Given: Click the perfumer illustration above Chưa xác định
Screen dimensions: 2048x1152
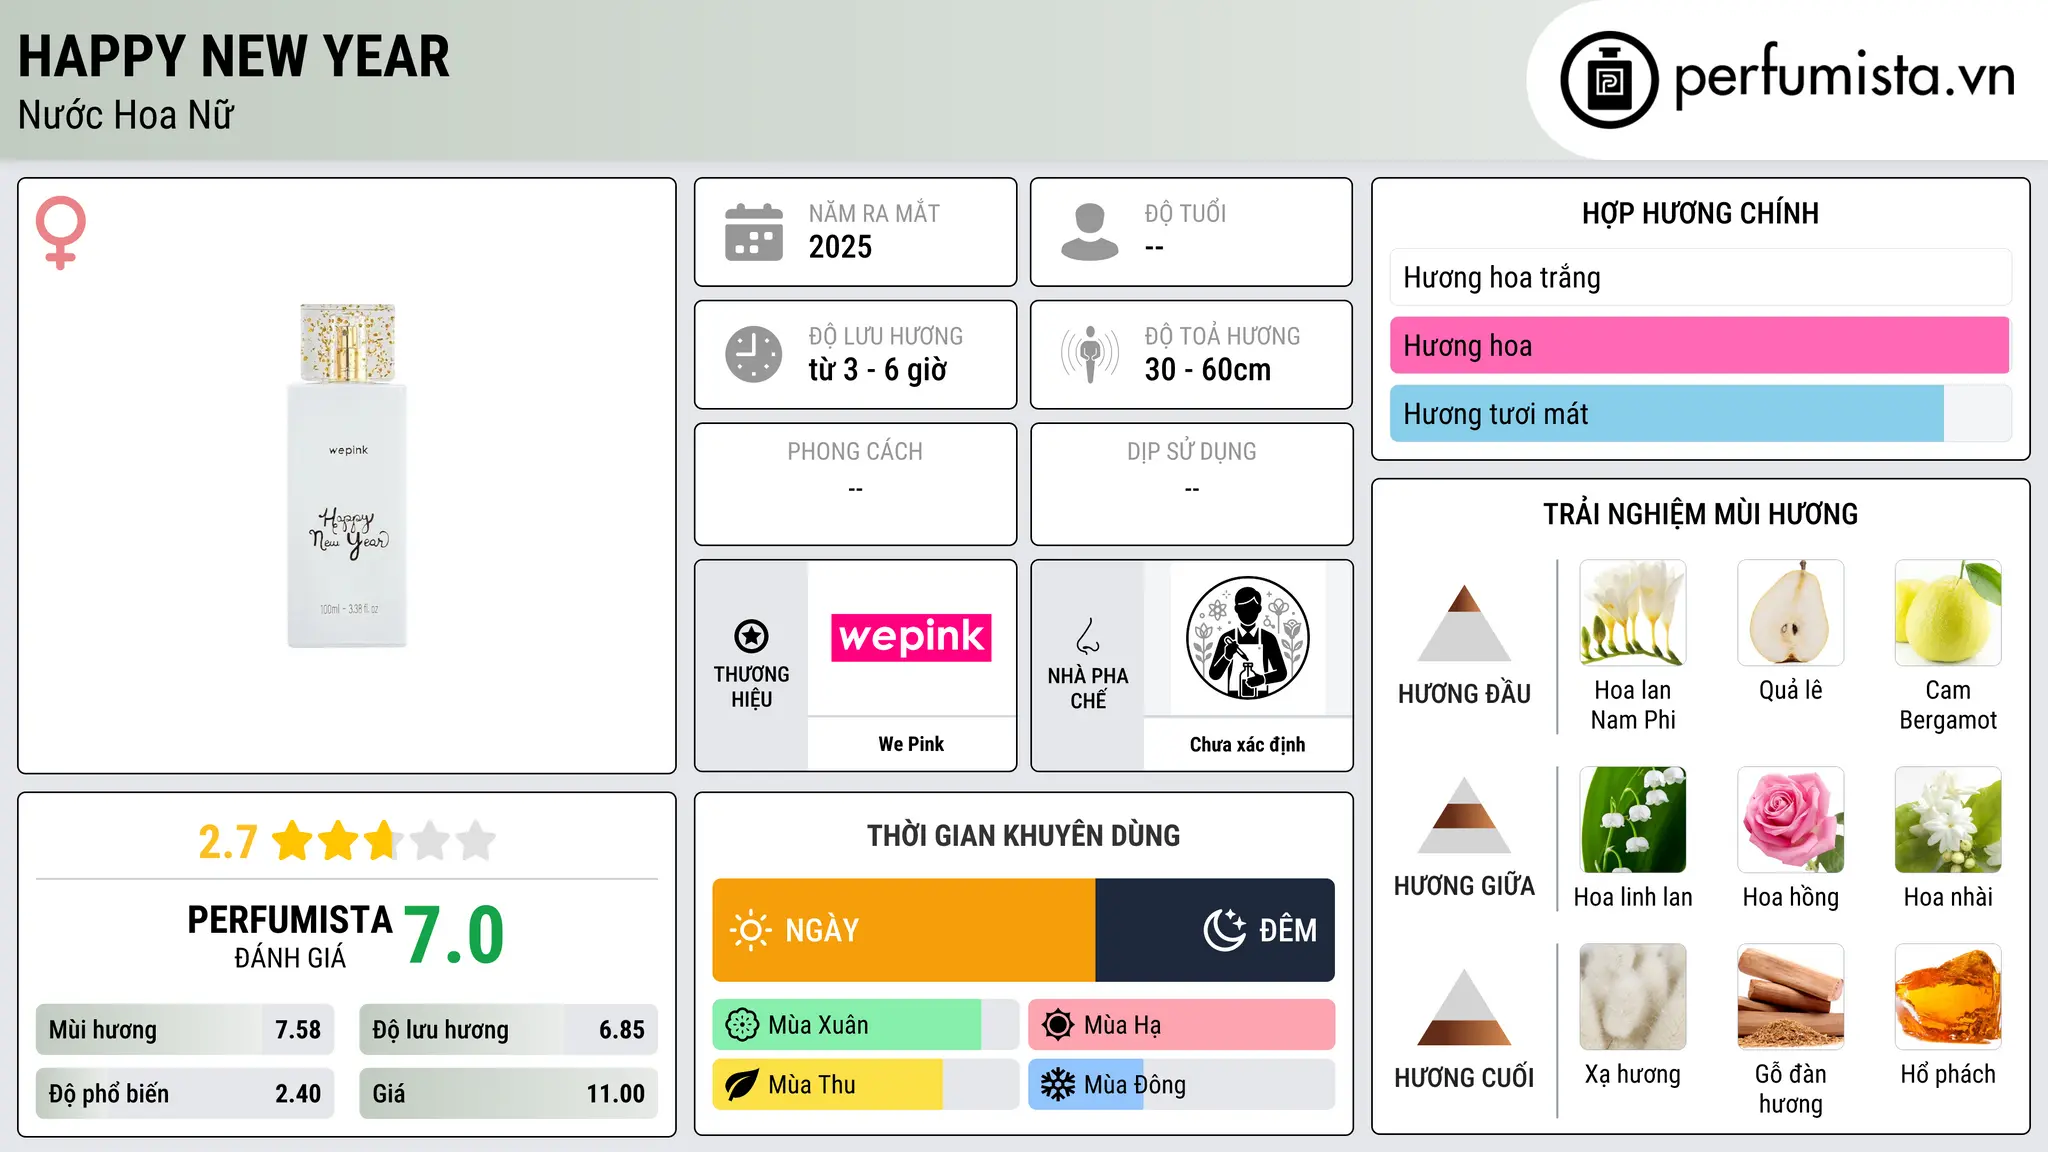Looking at the screenshot, I should coord(1248,638).
